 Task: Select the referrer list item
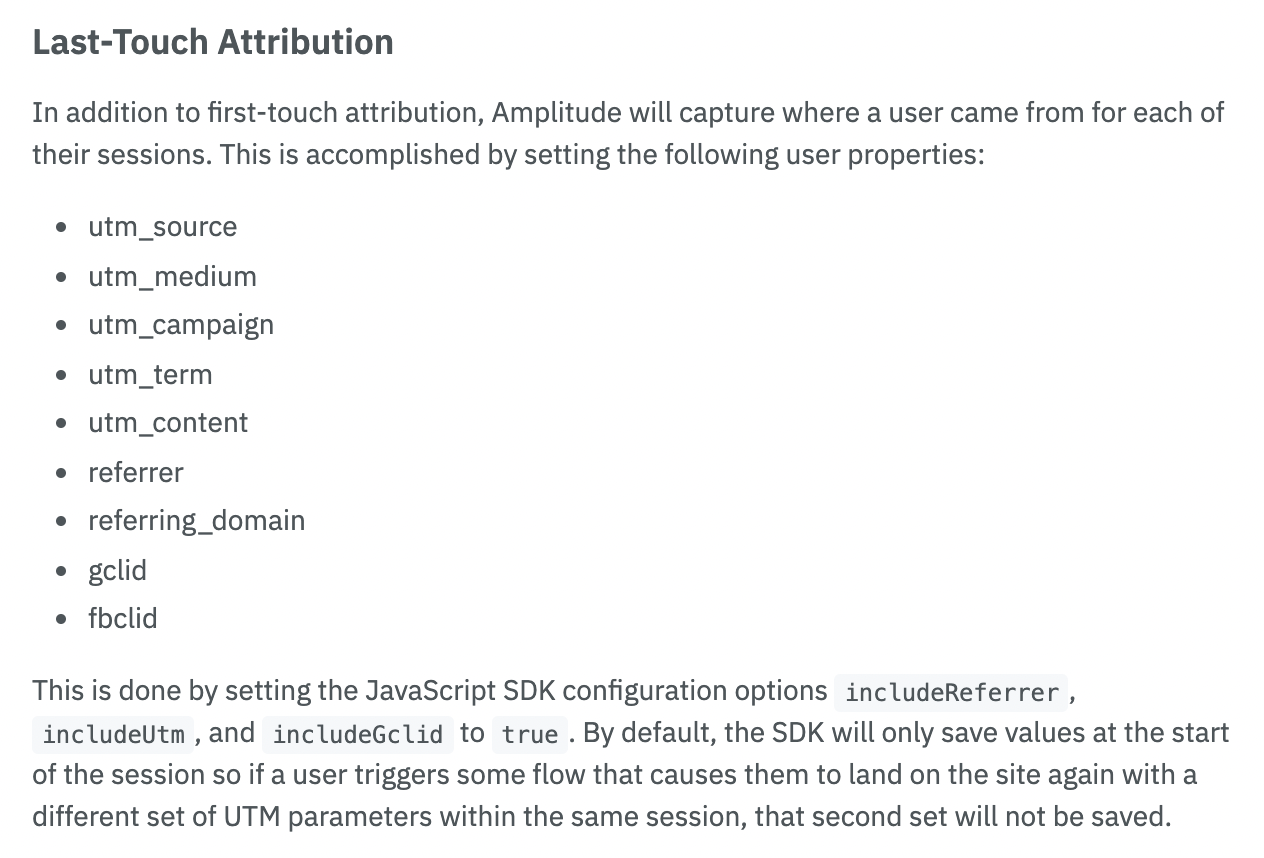pos(136,472)
